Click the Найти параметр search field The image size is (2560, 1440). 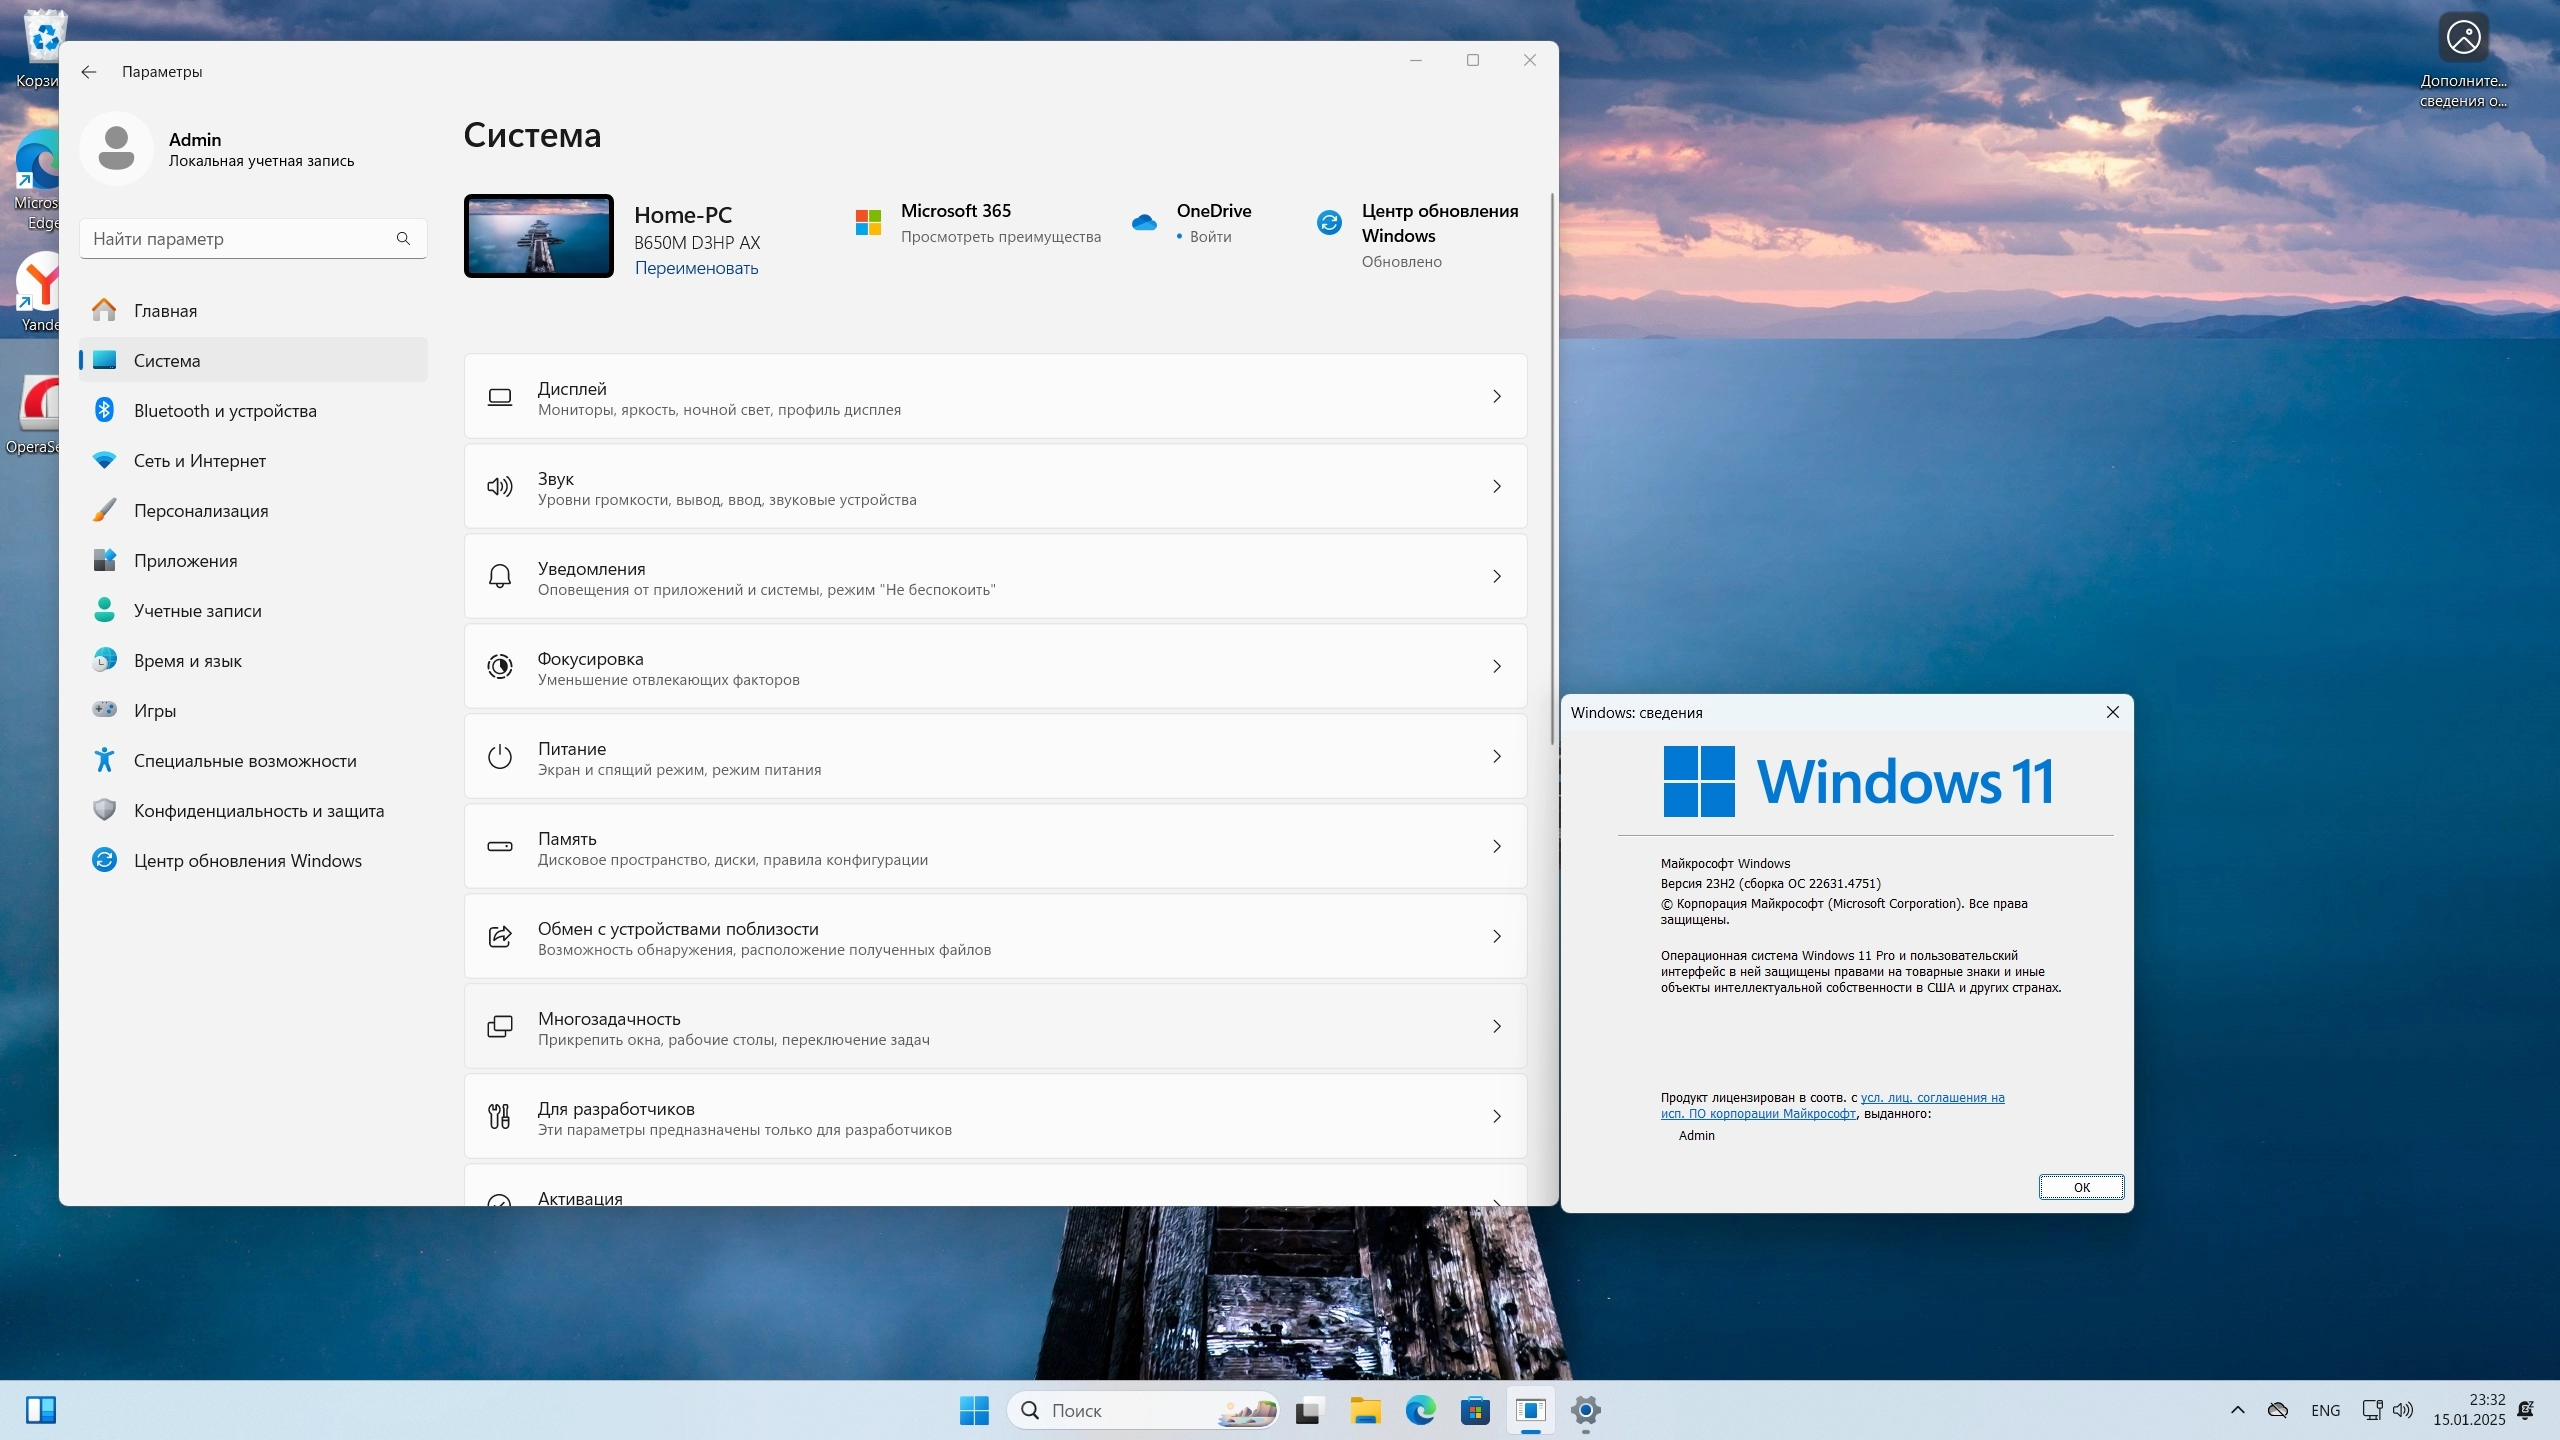click(x=240, y=239)
